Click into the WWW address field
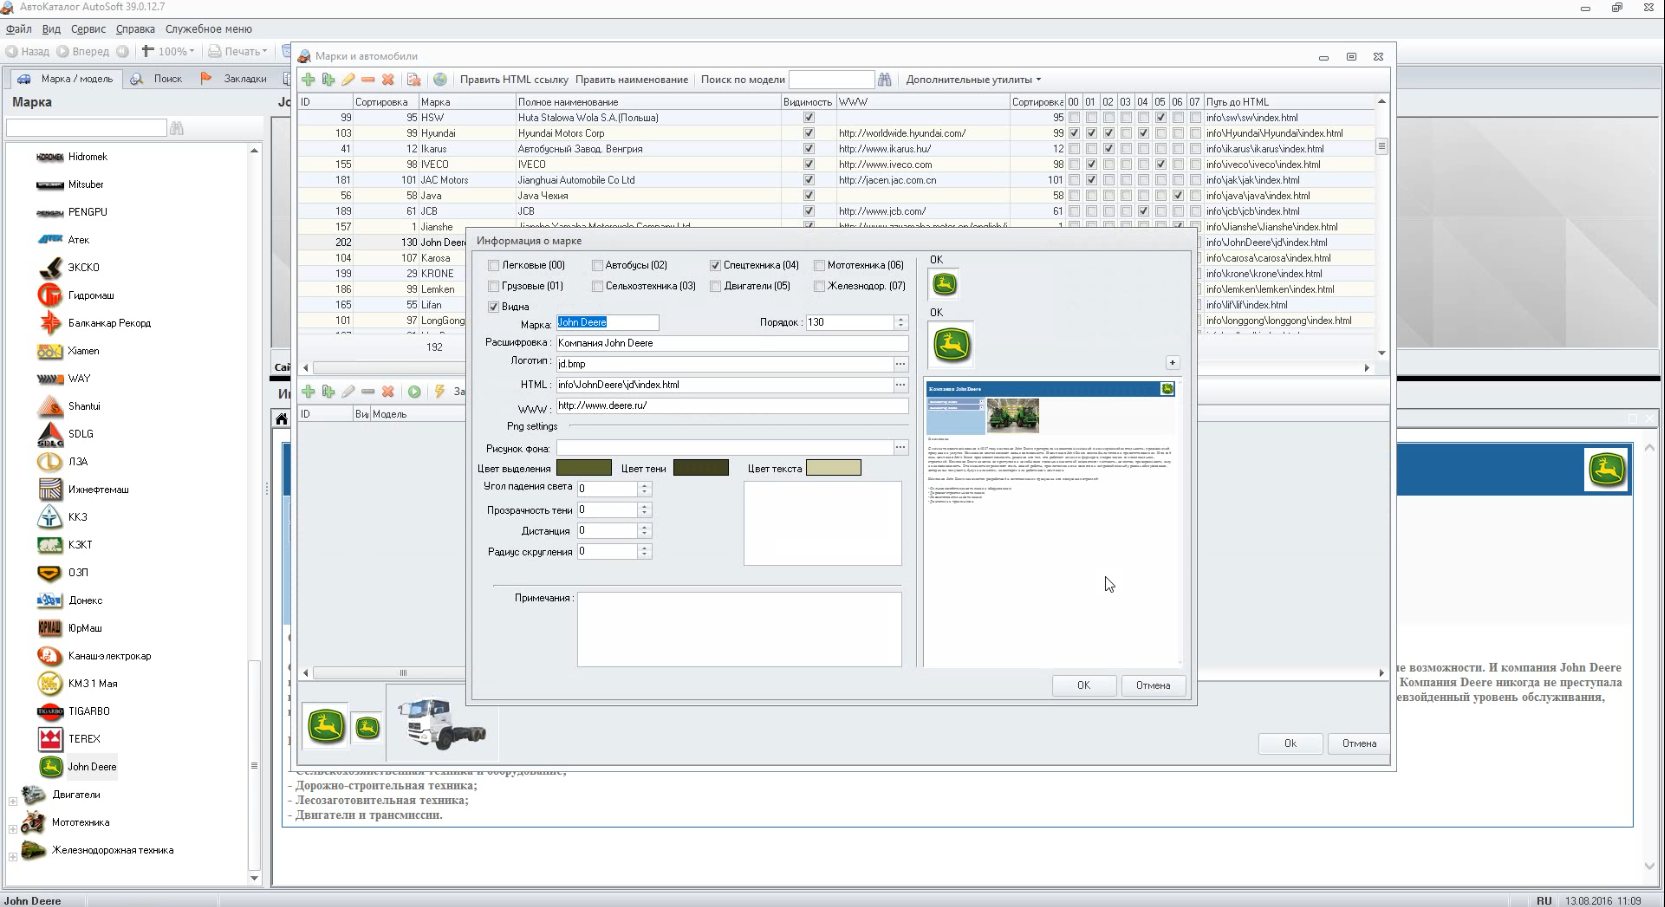 730,406
